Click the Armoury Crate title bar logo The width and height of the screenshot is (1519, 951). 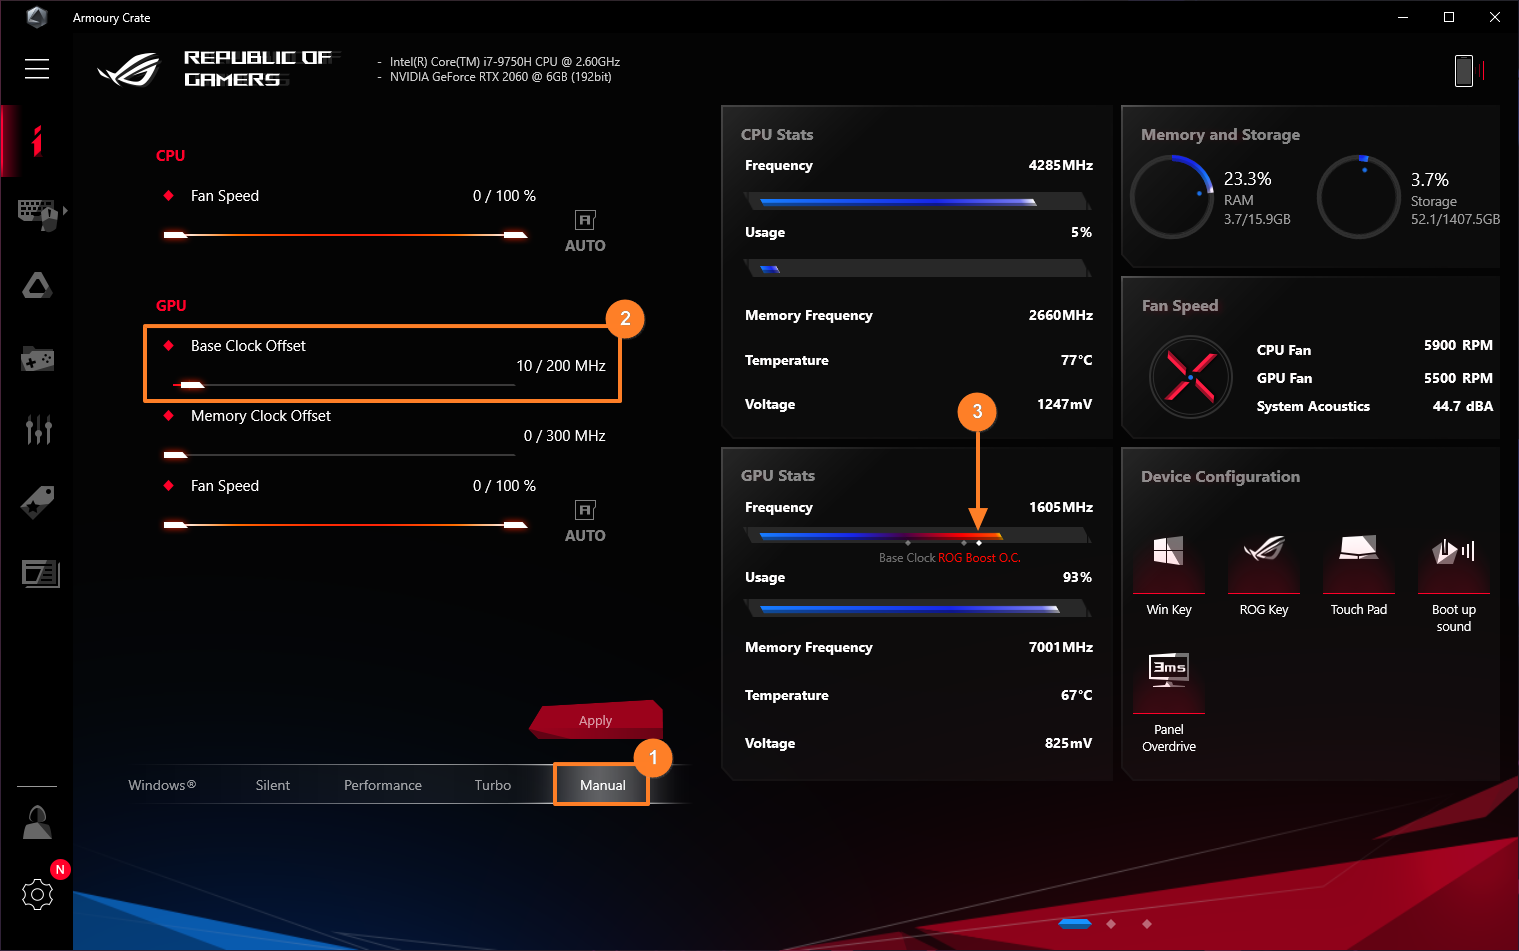point(37,17)
